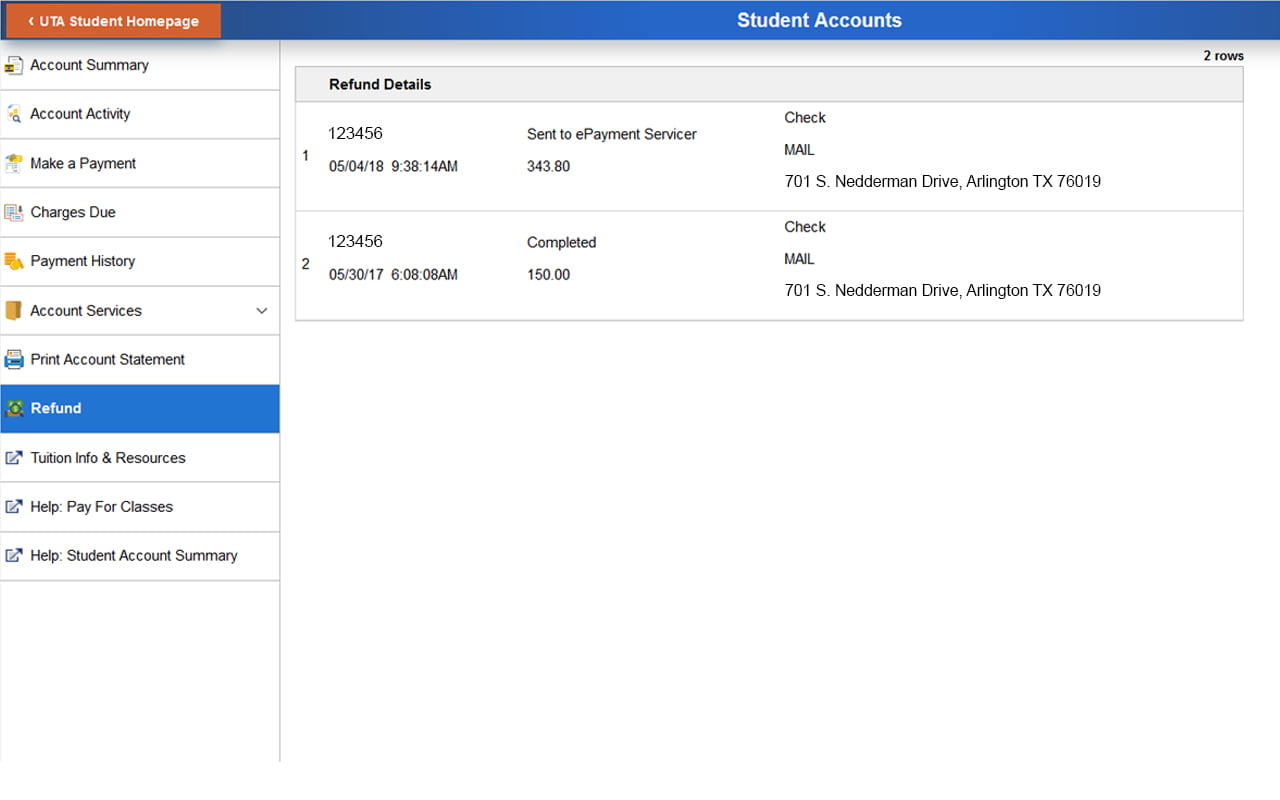Select the Completed refund from 05/30/17
The image size is (1280, 800).
[700, 264]
